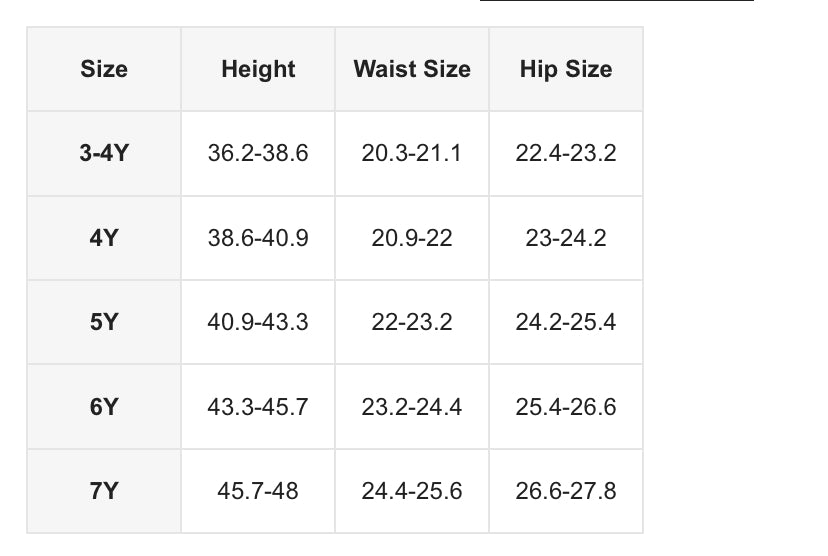Click the 7Y size row label

pos(104,491)
